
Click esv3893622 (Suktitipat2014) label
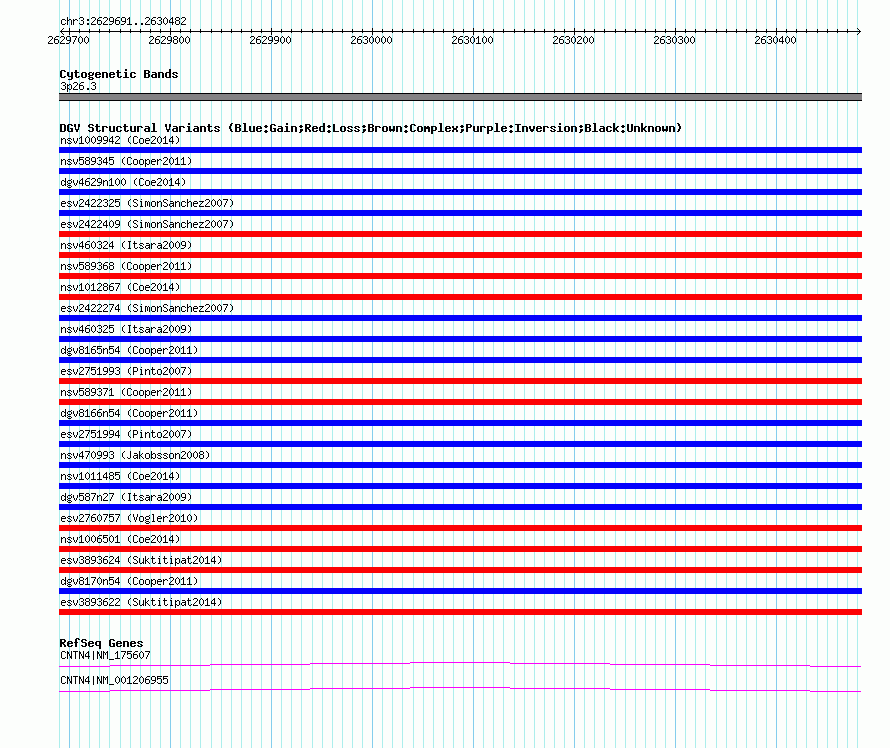(141, 602)
